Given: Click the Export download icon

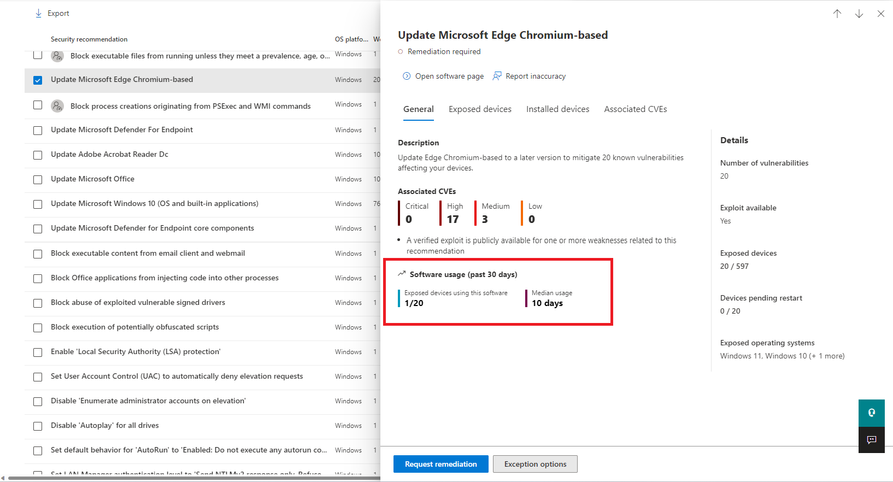Looking at the screenshot, I should tap(39, 13).
